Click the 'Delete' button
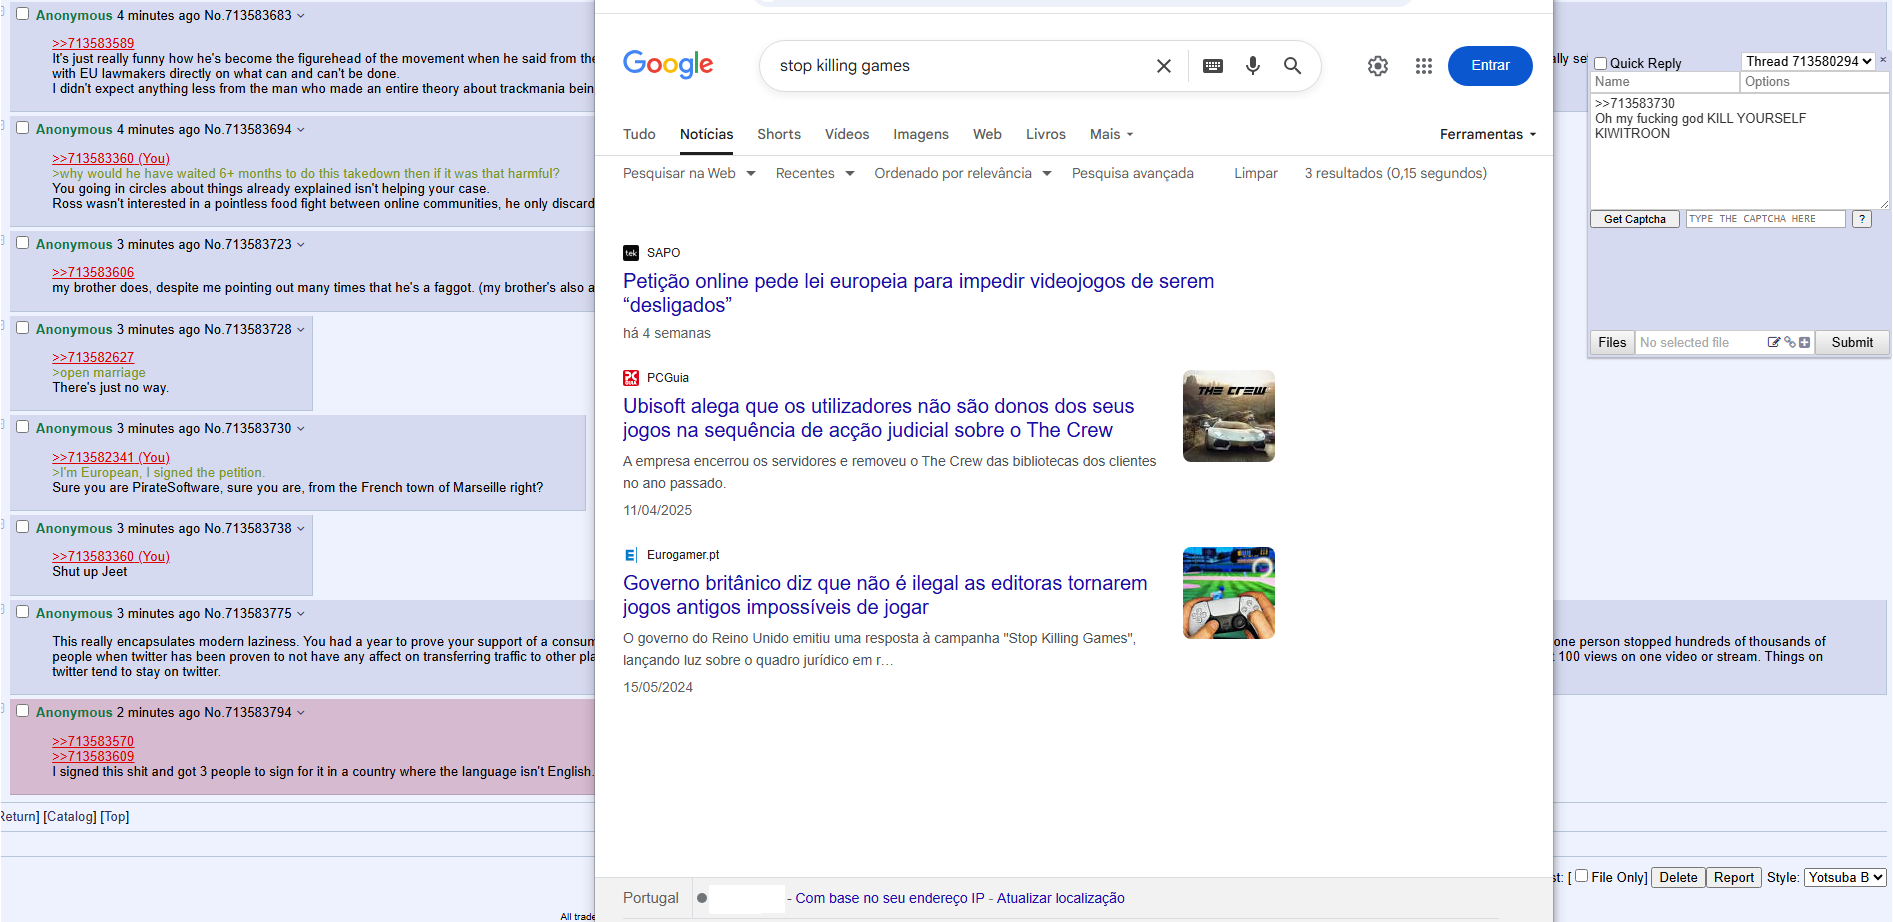This screenshot has height=922, width=1893. click(x=1678, y=877)
